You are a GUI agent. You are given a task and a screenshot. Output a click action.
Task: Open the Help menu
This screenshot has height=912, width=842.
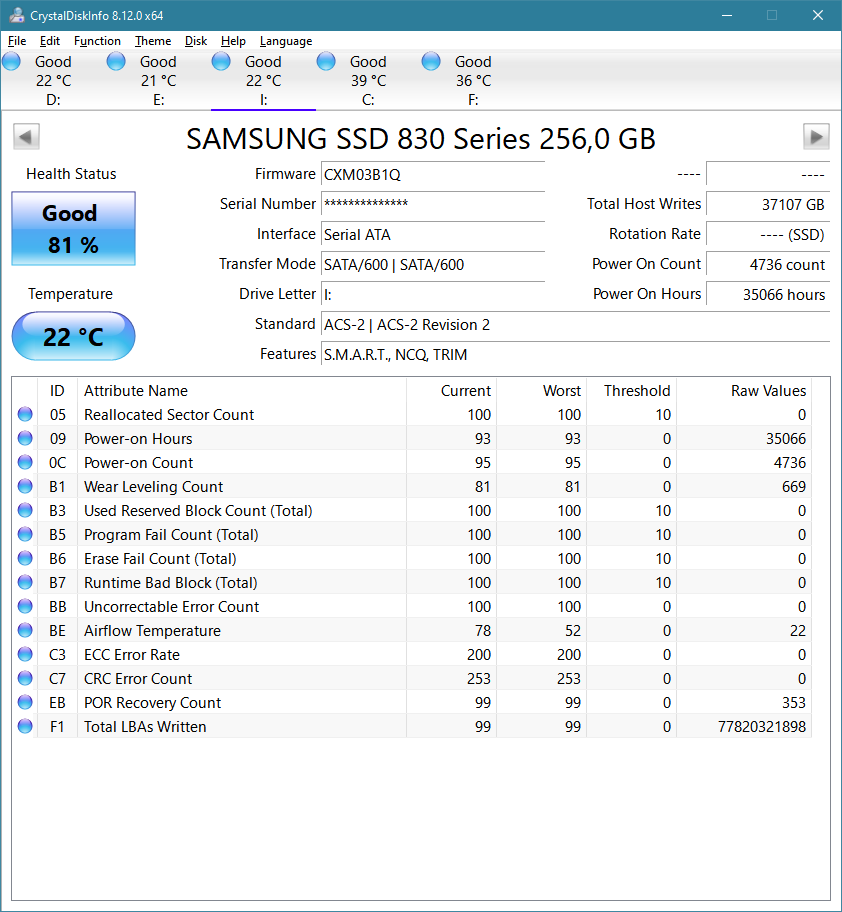click(x=233, y=41)
